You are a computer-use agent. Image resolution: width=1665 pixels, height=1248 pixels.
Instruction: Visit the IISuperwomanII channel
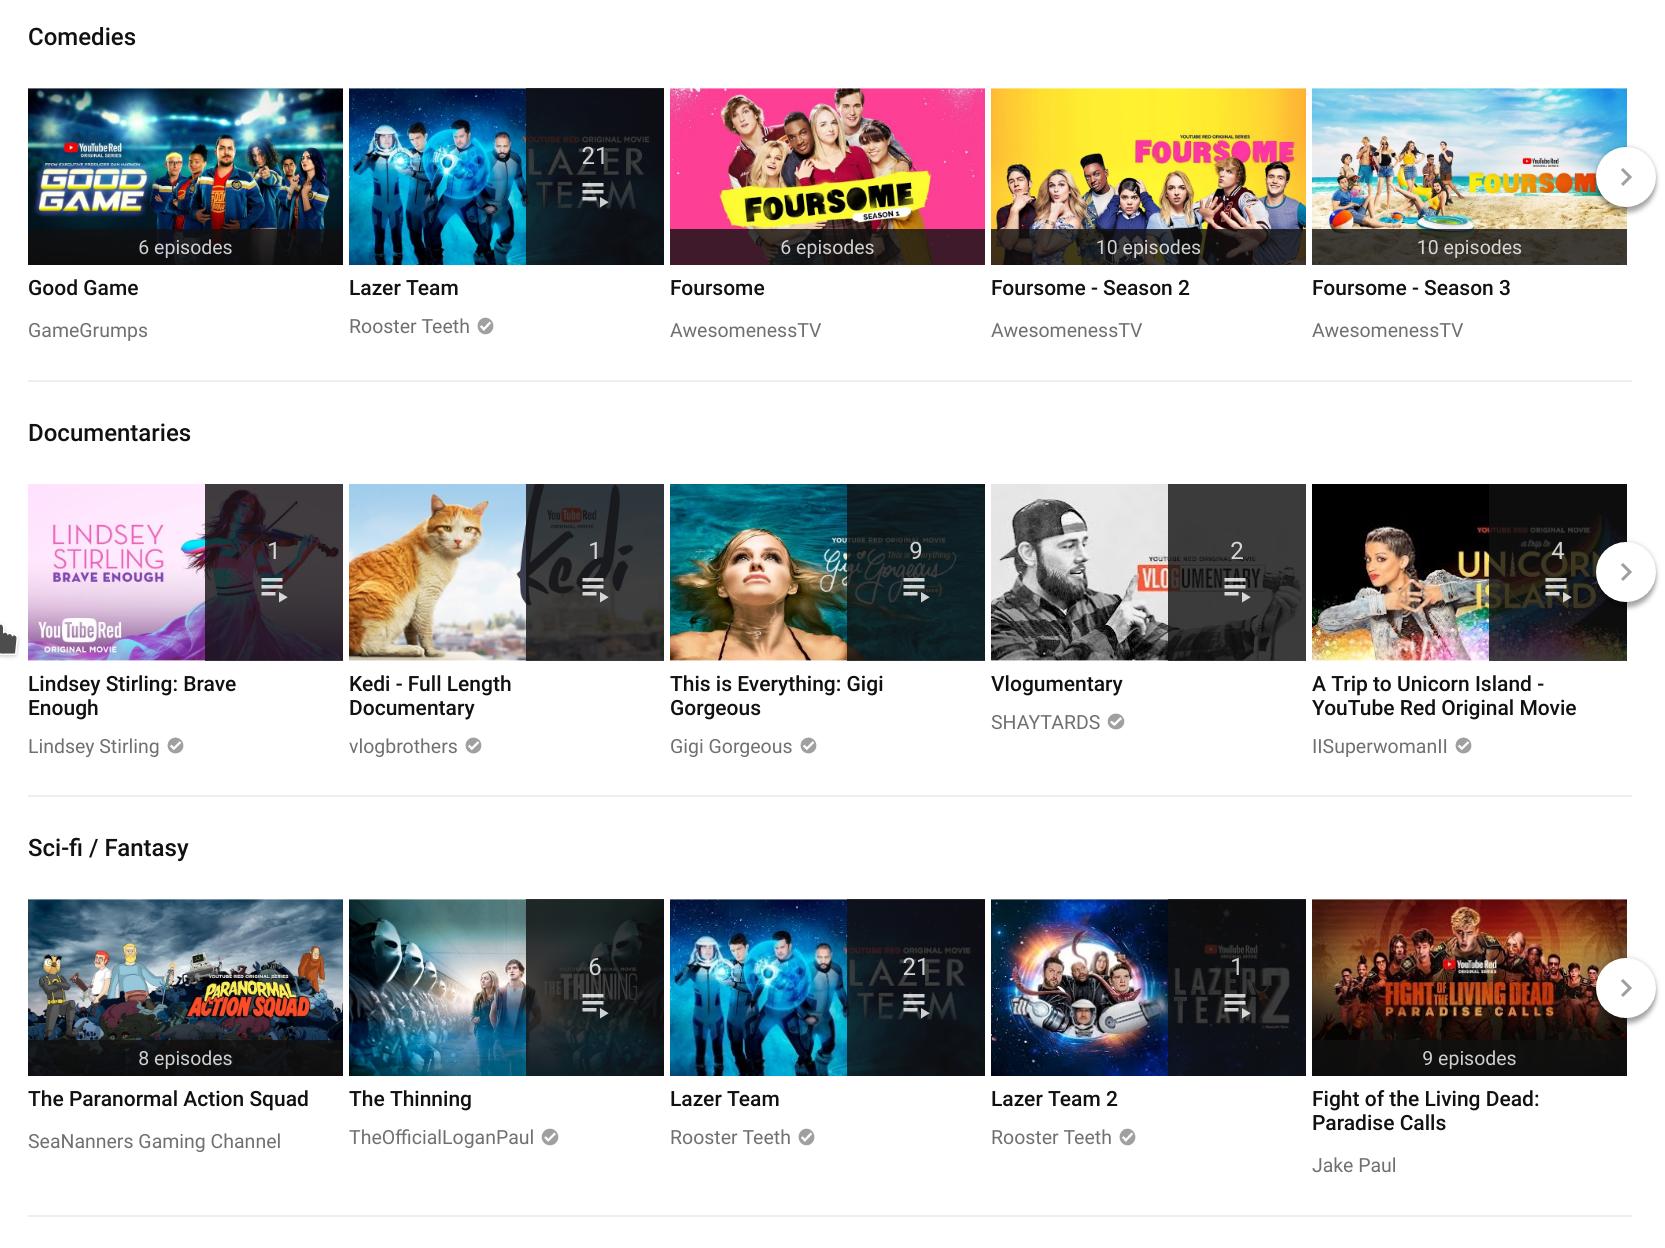(x=1379, y=746)
